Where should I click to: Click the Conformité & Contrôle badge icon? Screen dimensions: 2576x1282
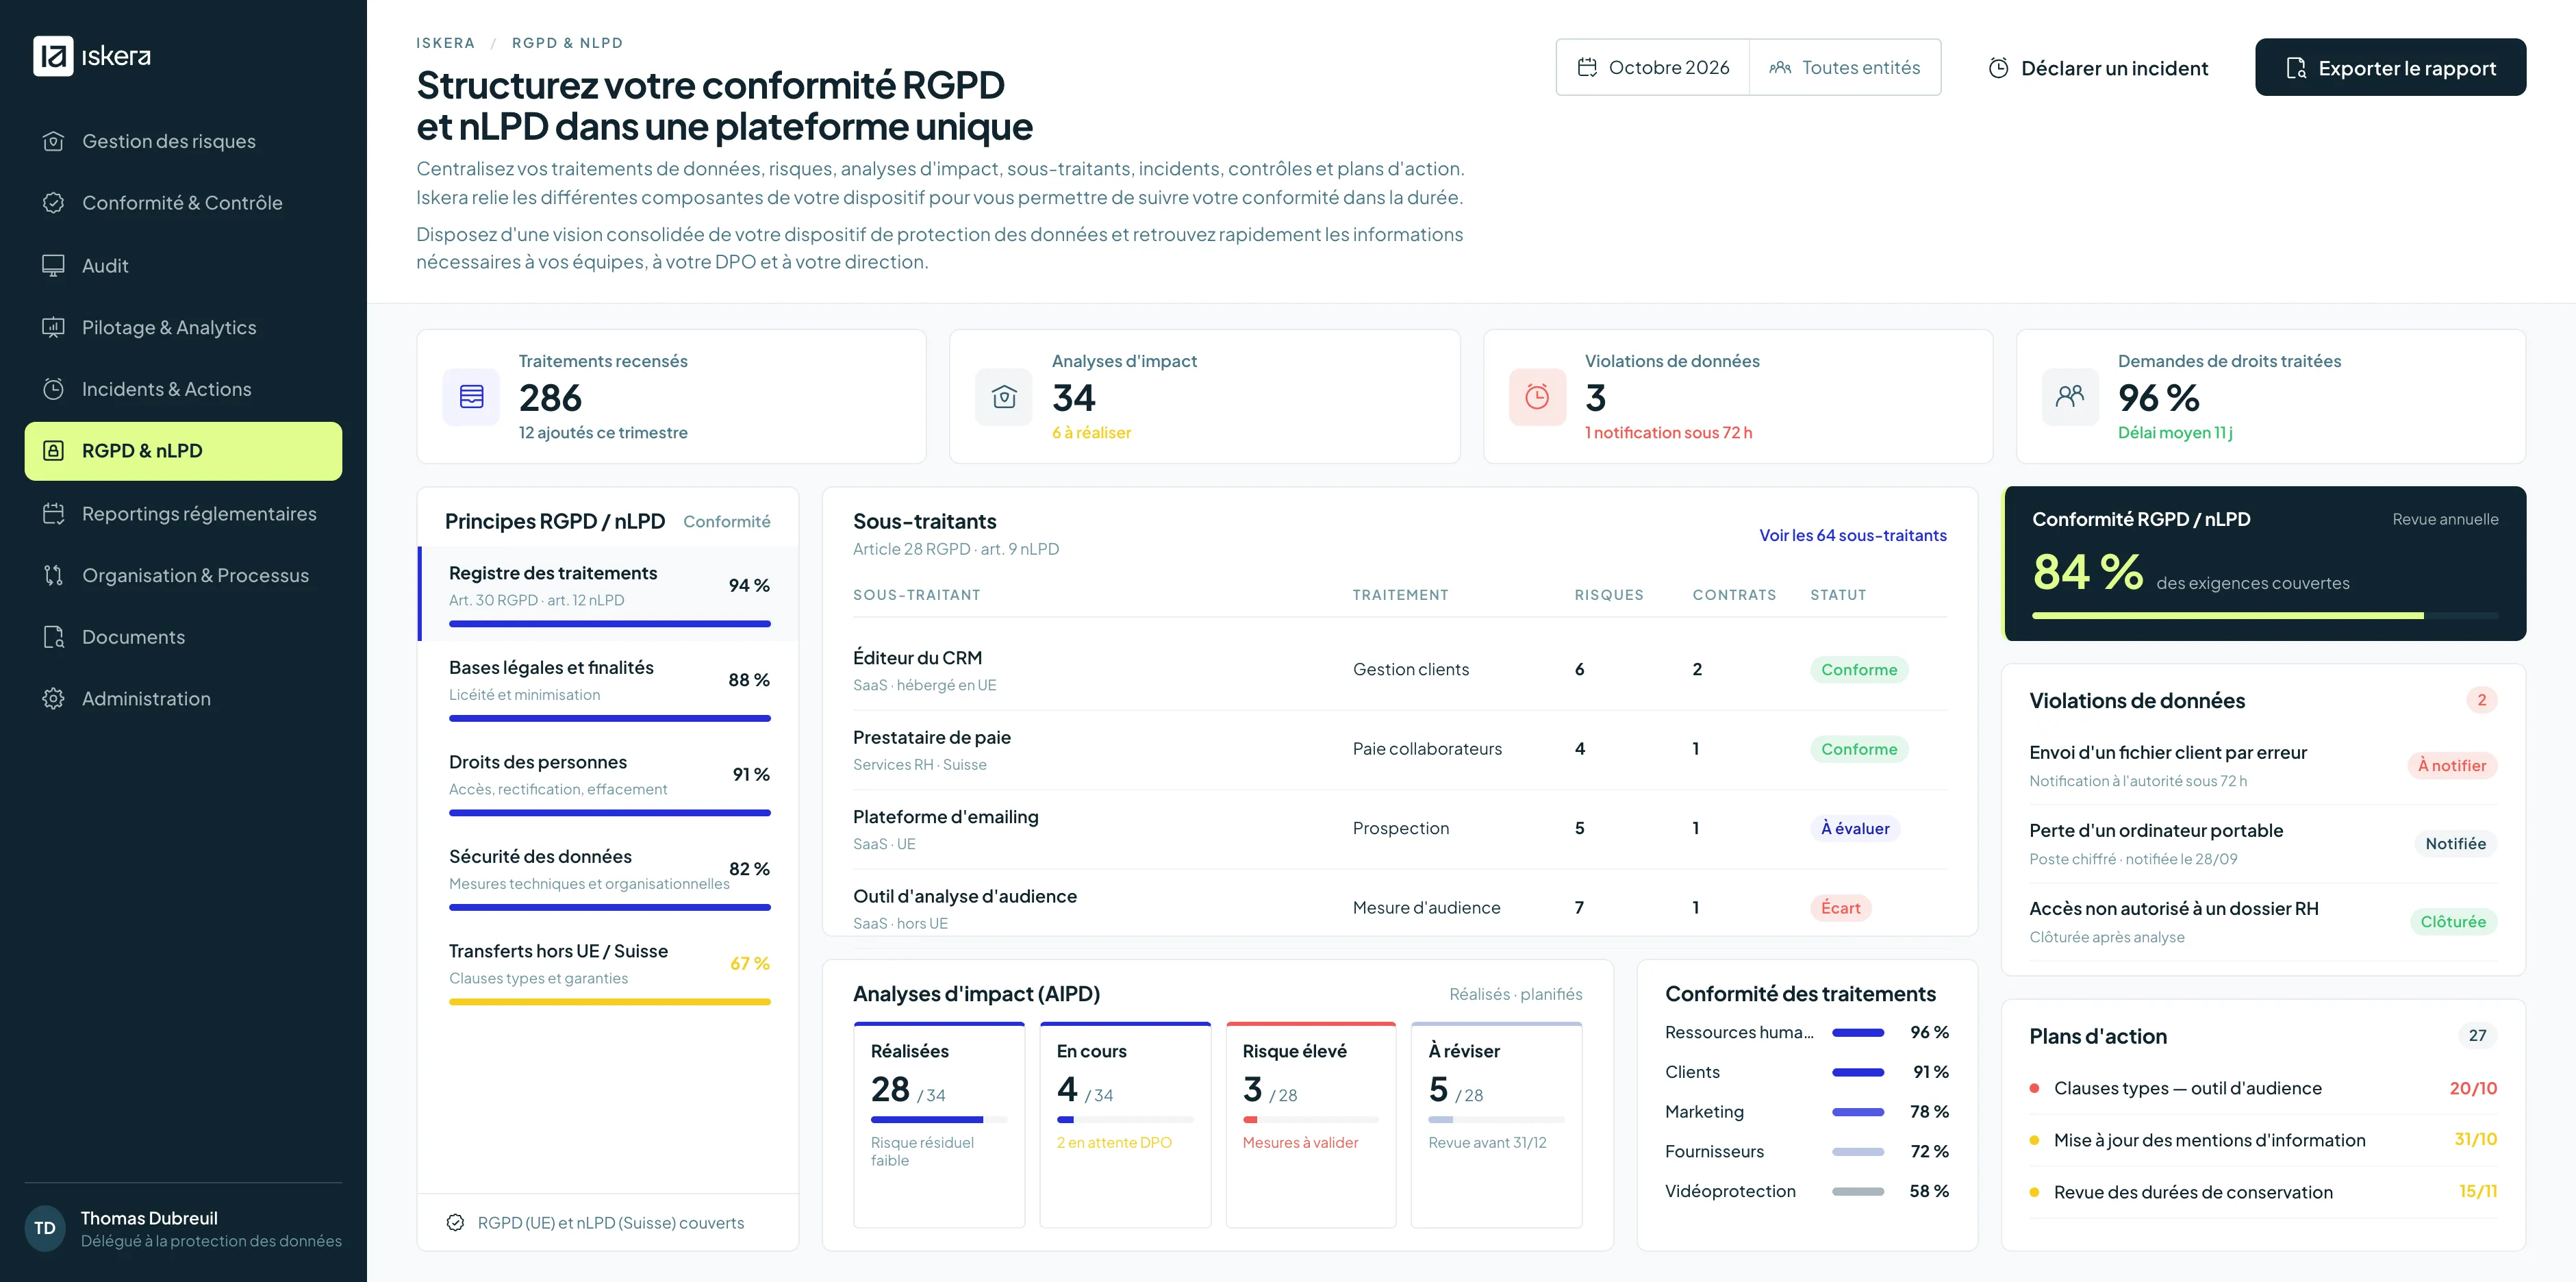(54, 203)
